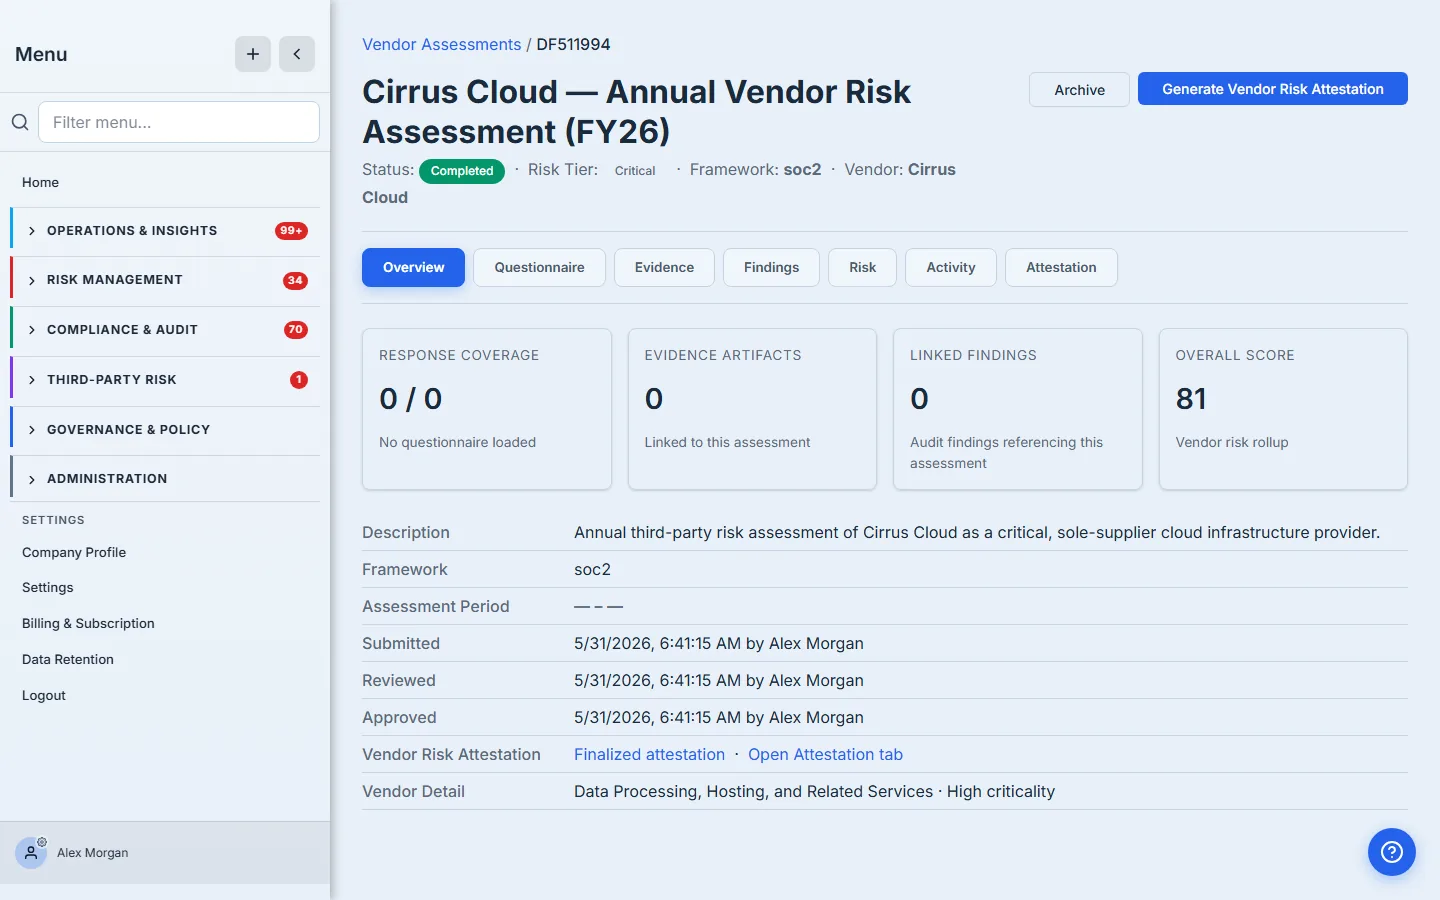
Task: Expand Compliance & Audit chevron
Action: tap(32, 330)
